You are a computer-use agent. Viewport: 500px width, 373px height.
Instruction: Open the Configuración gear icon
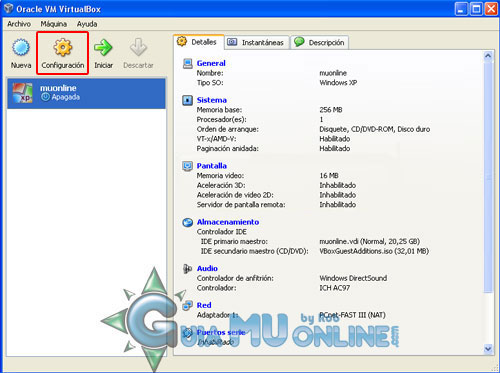[63, 48]
